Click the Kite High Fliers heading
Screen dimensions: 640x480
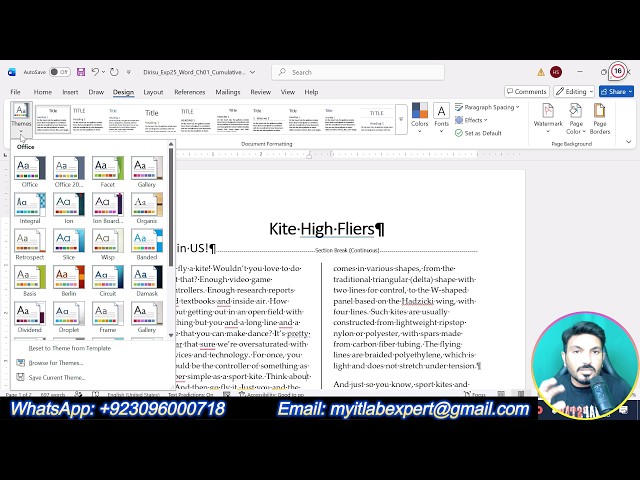tap(327, 229)
